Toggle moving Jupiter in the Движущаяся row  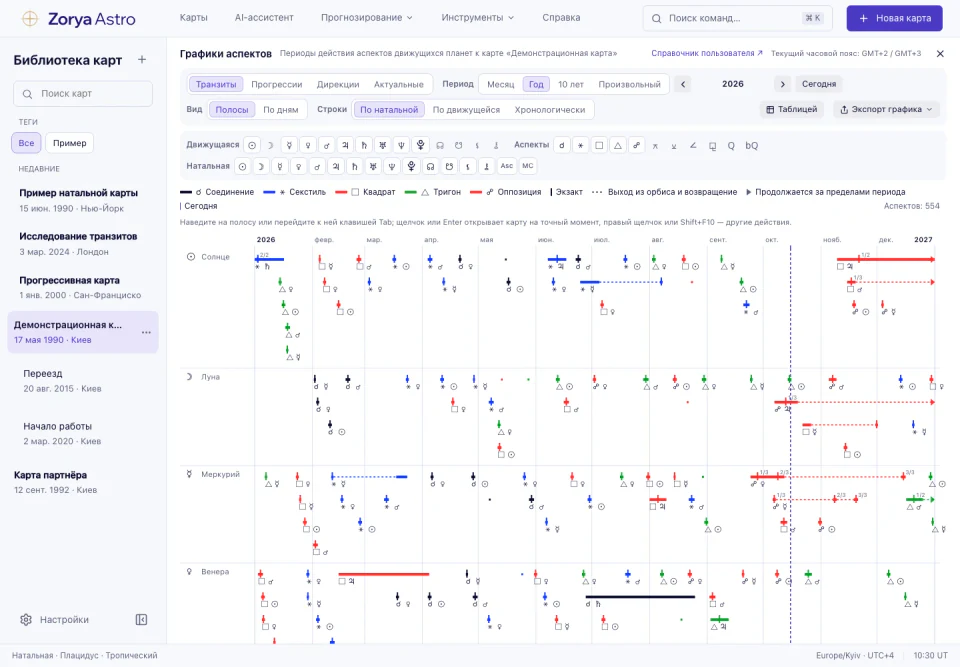pos(345,145)
